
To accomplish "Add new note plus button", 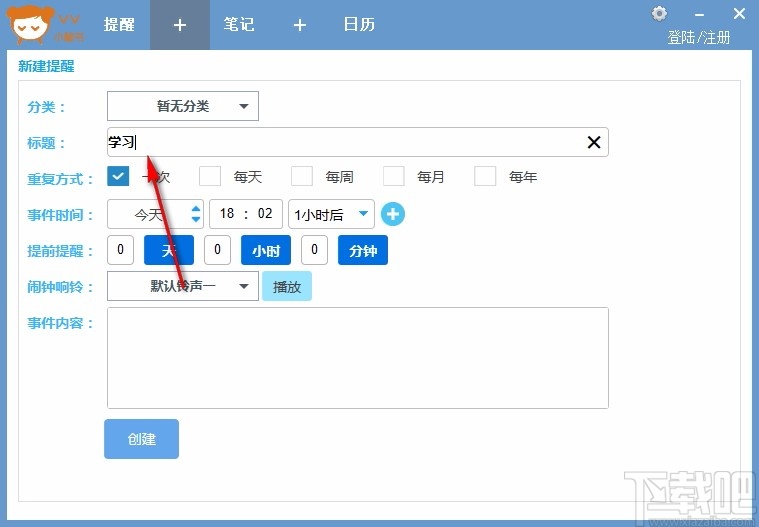I will [300, 25].
